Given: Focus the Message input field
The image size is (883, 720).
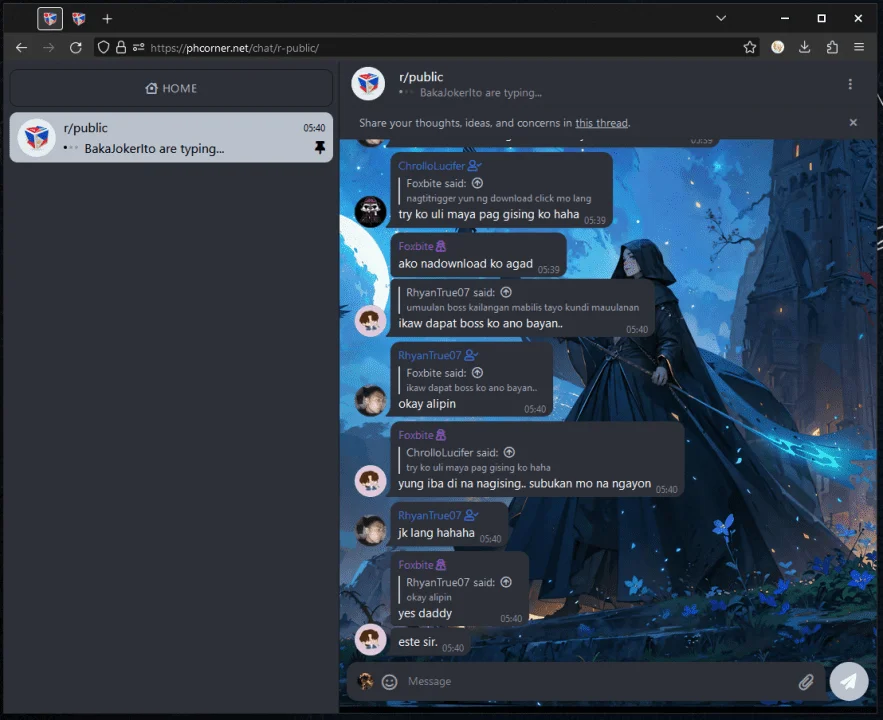Looking at the screenshot, I should [599, 681].
